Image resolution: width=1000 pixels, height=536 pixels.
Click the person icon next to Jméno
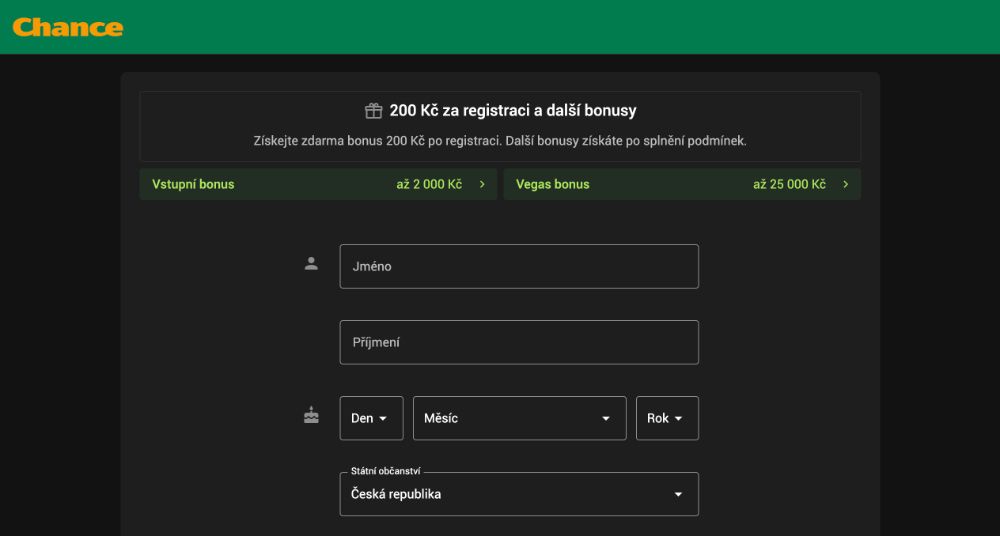tap(311, 263)
